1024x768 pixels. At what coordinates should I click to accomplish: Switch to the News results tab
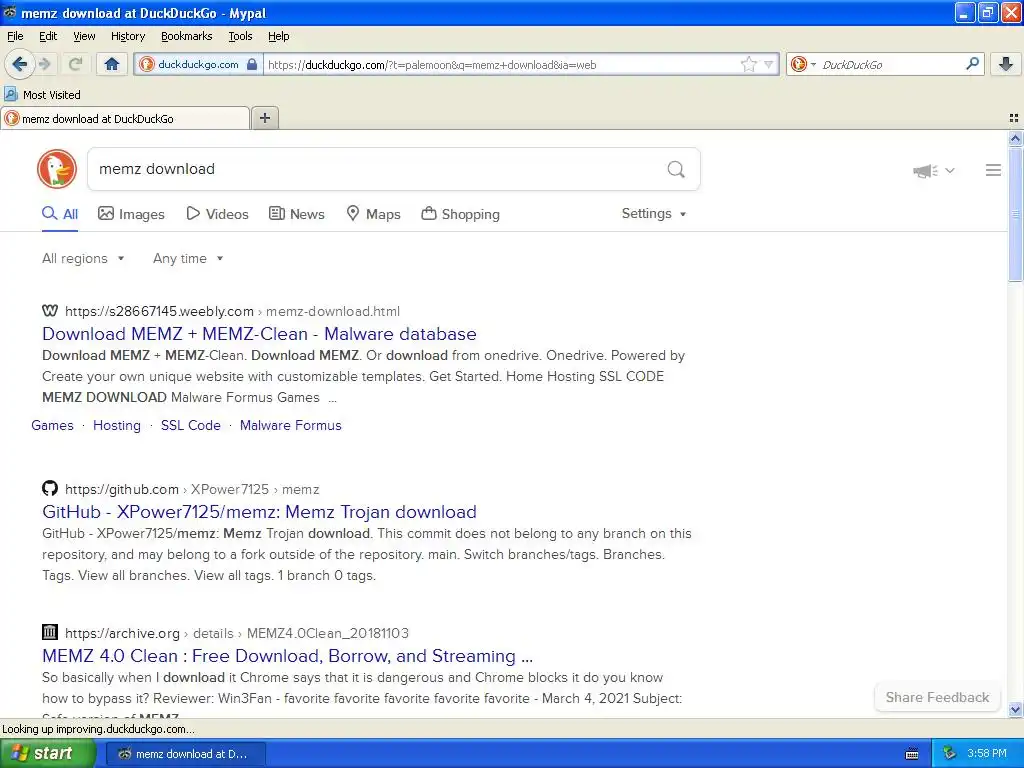click(297, 214)
